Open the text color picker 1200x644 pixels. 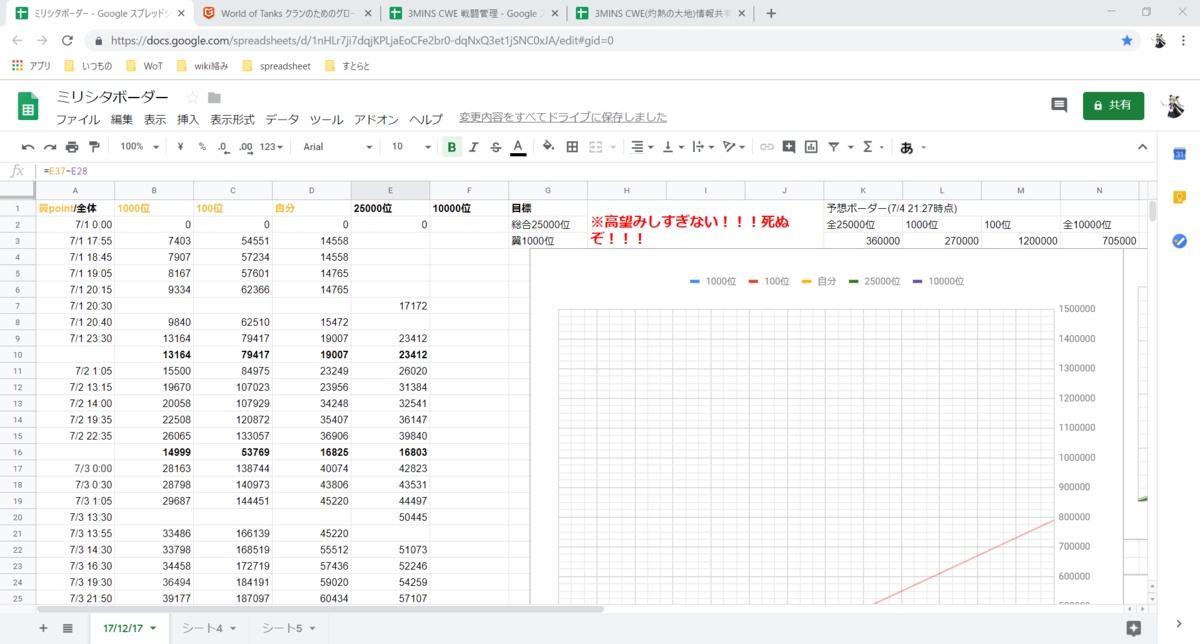click(518, 147)
